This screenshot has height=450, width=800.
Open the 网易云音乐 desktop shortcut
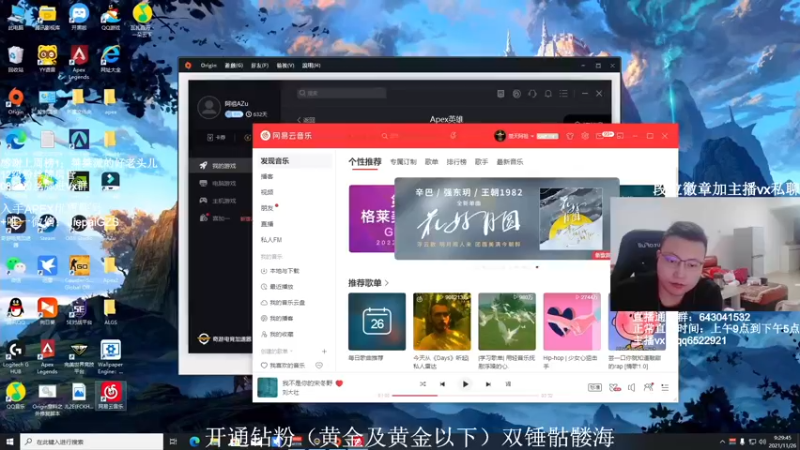click(110, 396)
